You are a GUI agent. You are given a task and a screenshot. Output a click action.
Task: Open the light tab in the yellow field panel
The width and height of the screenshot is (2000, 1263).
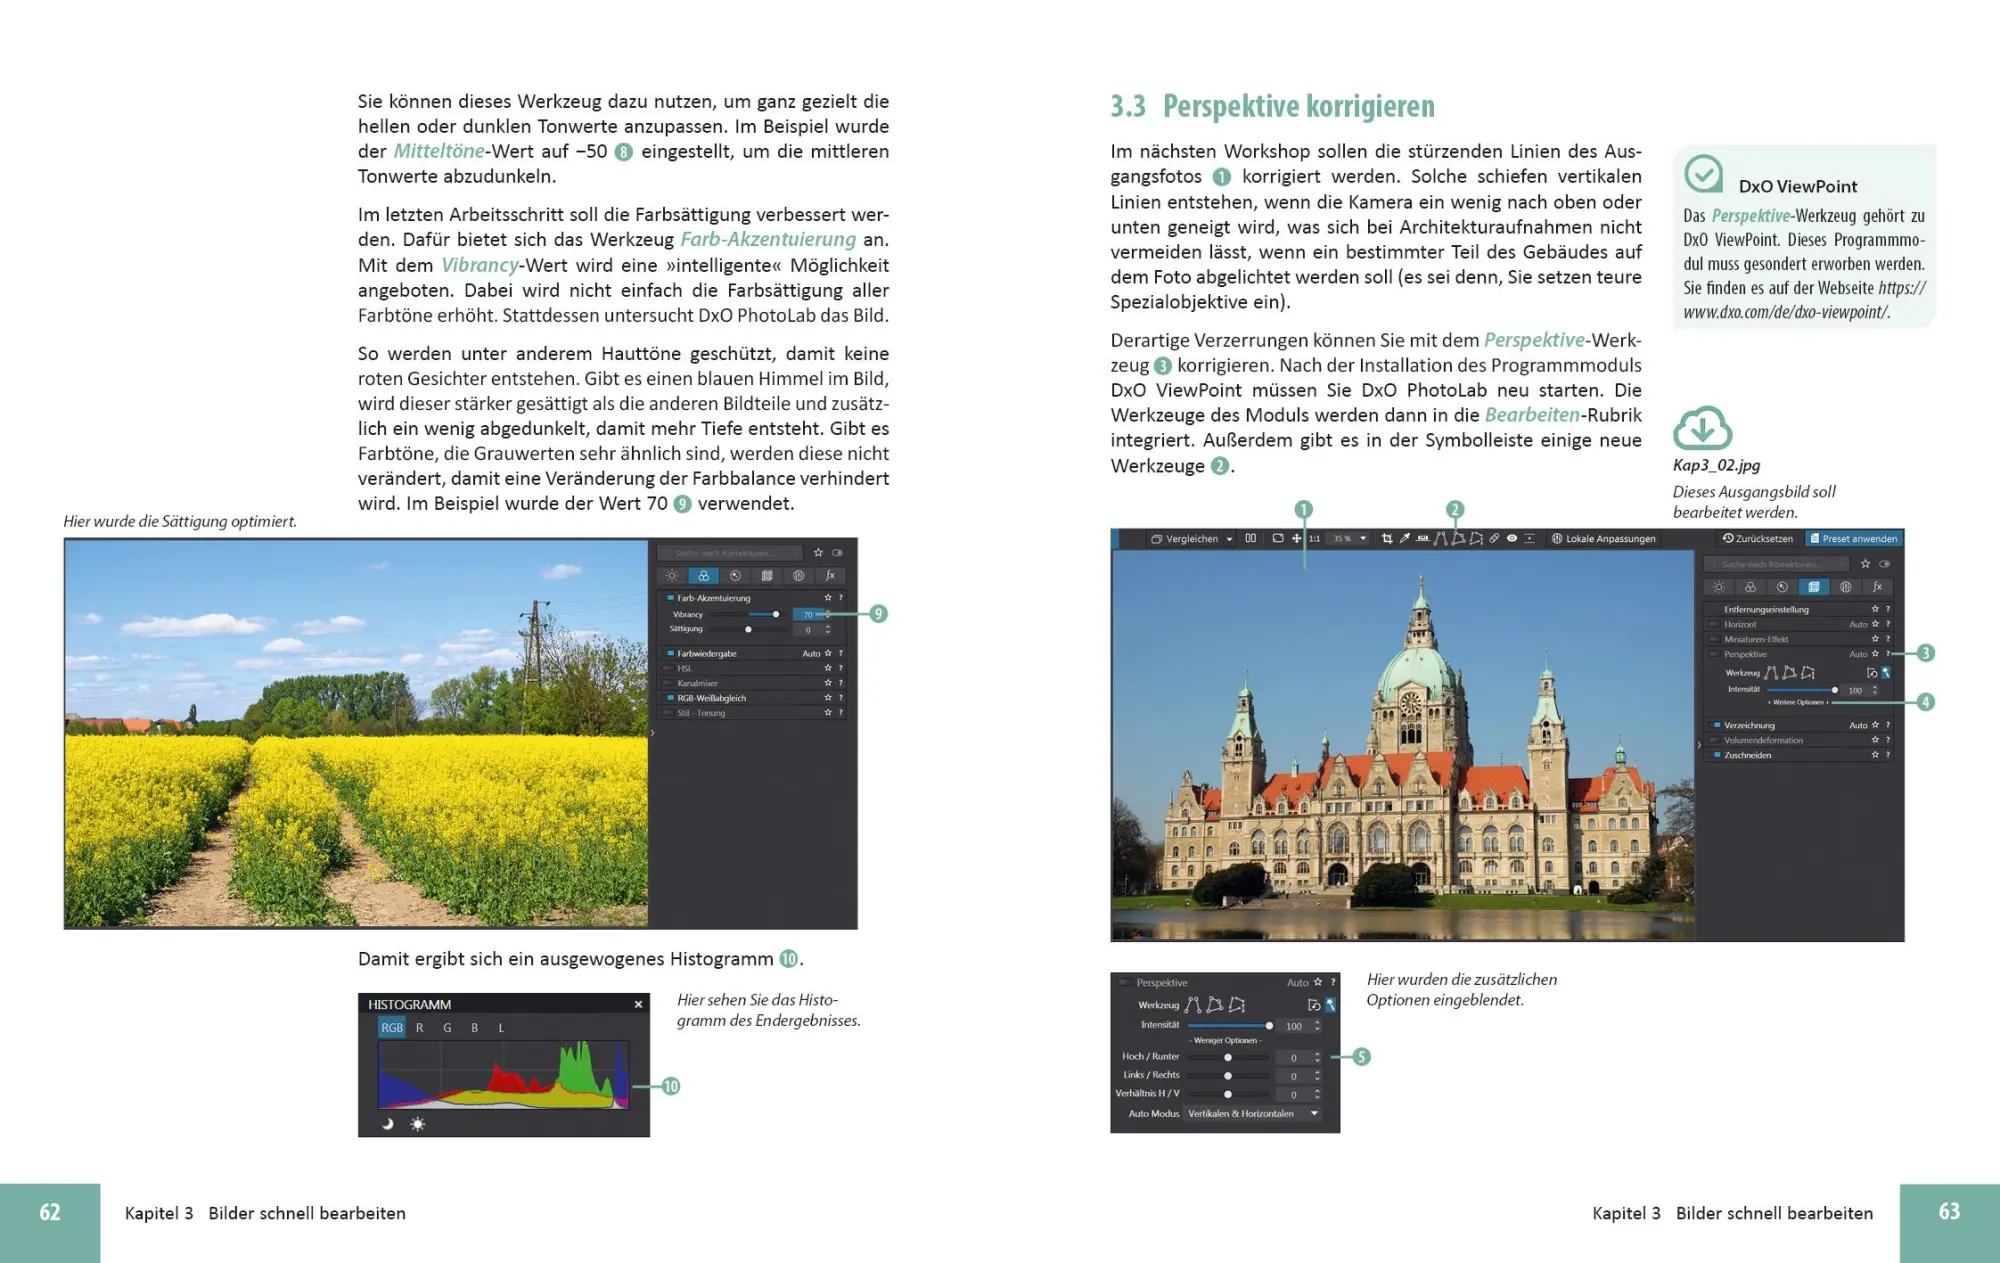coord(672,575)
